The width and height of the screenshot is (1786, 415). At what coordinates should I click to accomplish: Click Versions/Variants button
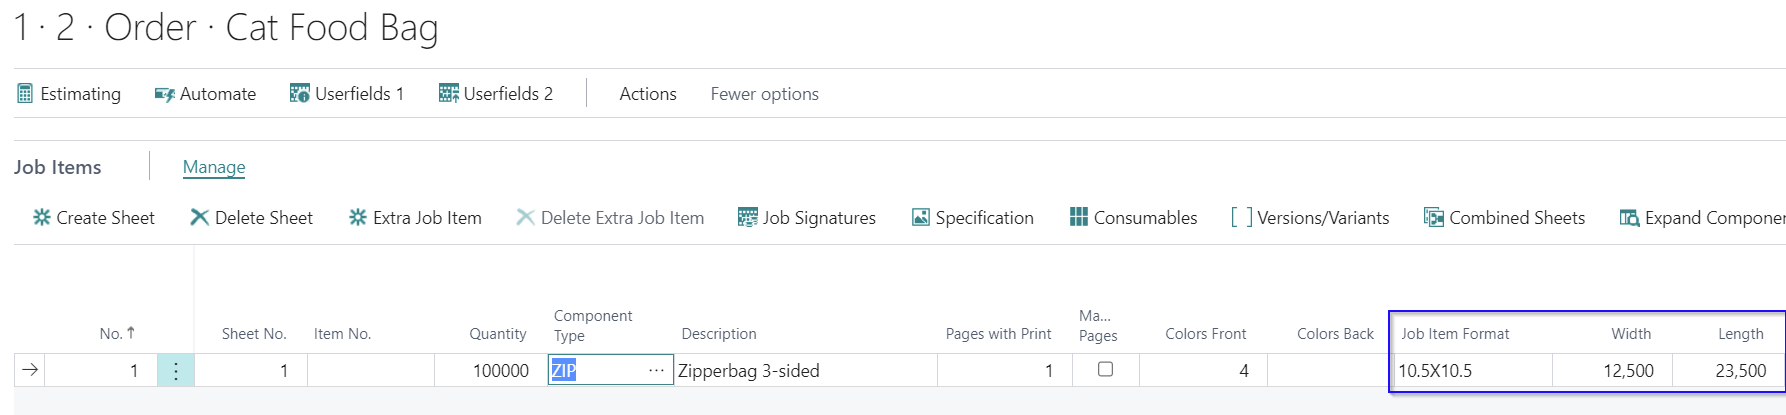pyautogui.click(x=1310, y=217)
